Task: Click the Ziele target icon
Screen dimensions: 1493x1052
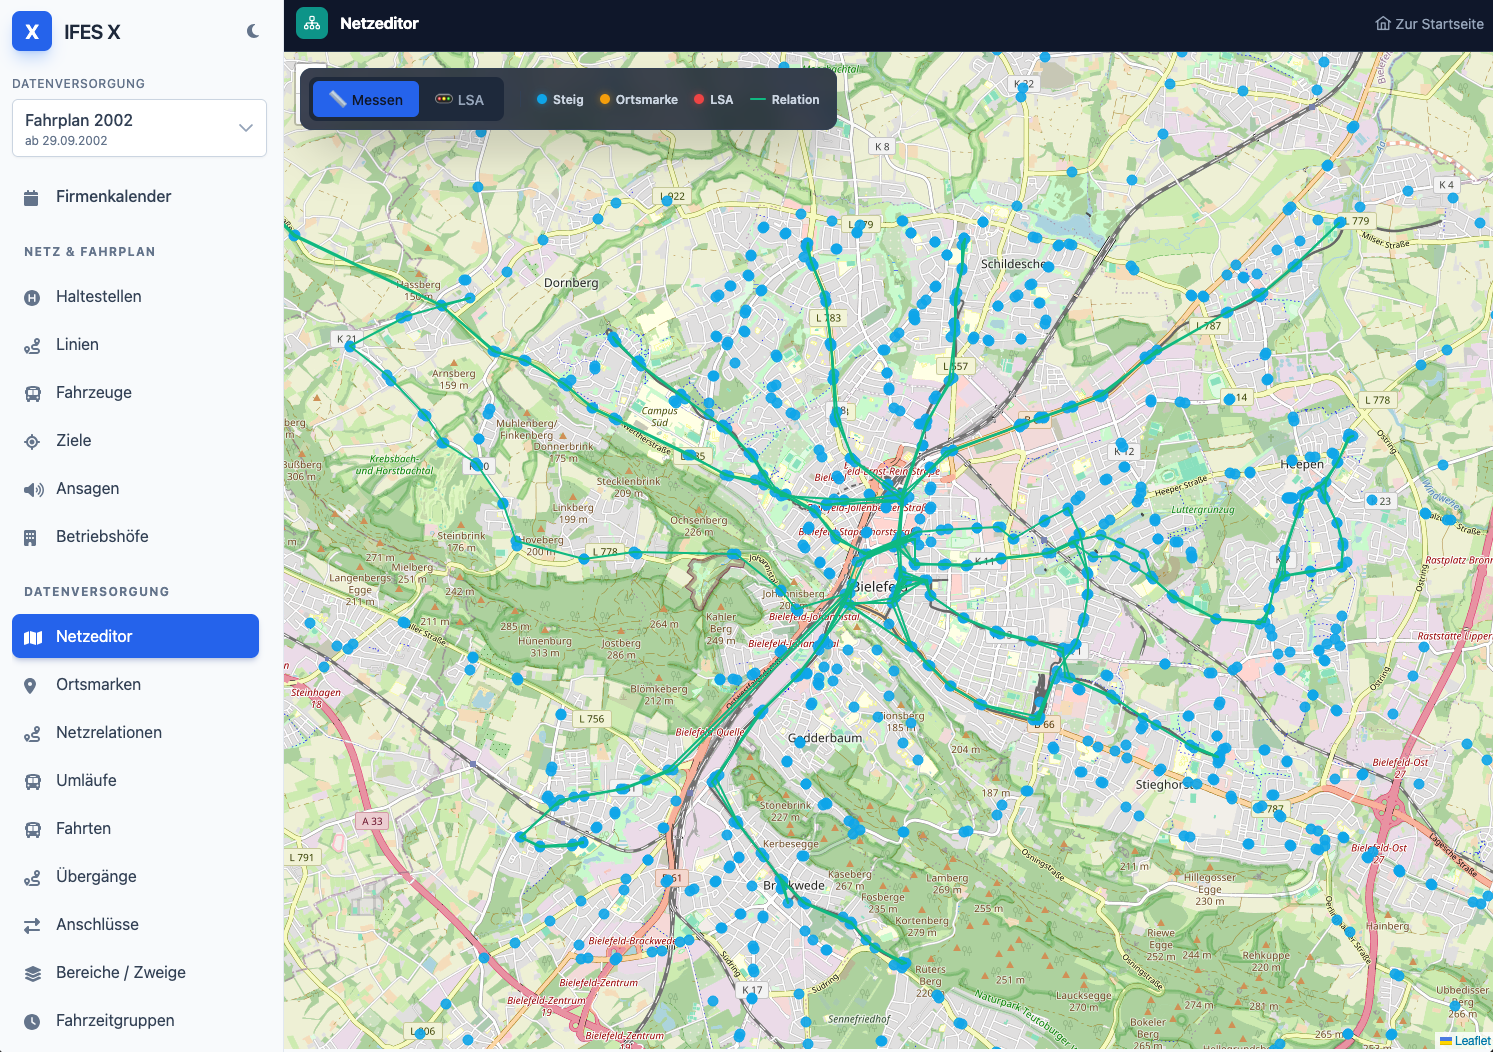Action: [x=32, y=441]
